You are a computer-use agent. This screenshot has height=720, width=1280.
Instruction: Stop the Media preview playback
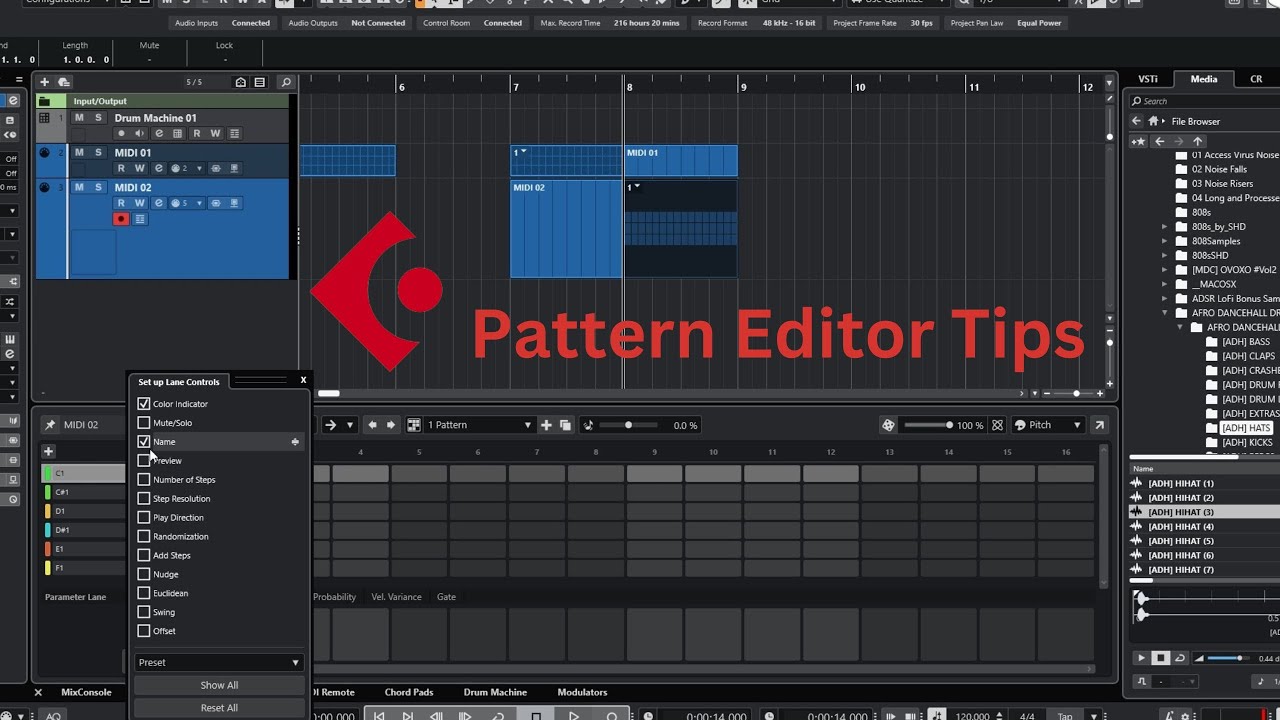pos(1161,658)
